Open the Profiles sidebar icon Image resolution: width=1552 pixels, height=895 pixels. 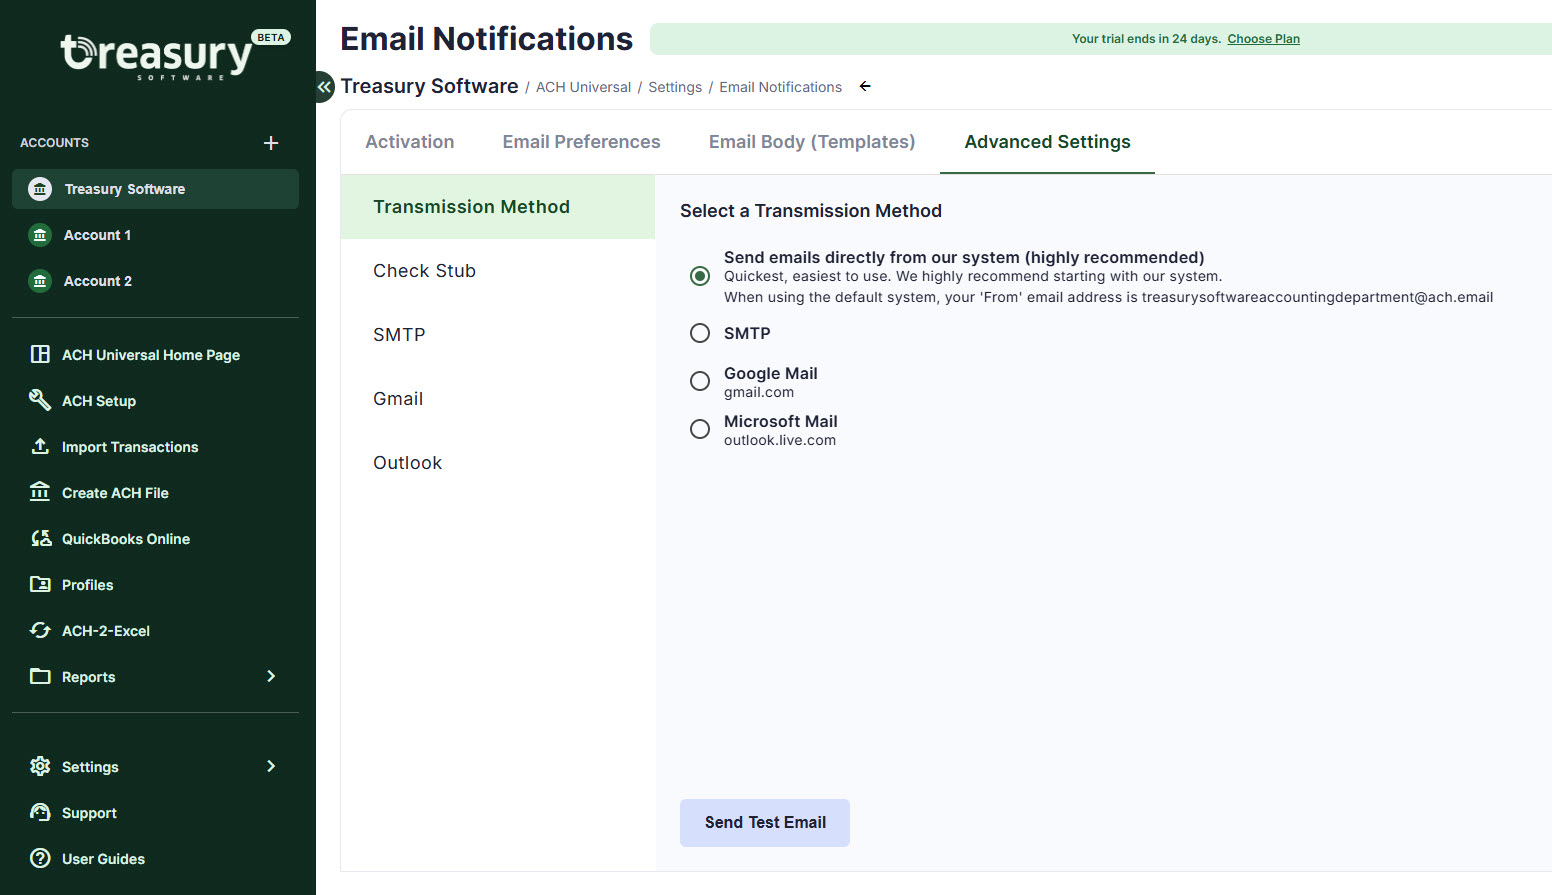40,584
